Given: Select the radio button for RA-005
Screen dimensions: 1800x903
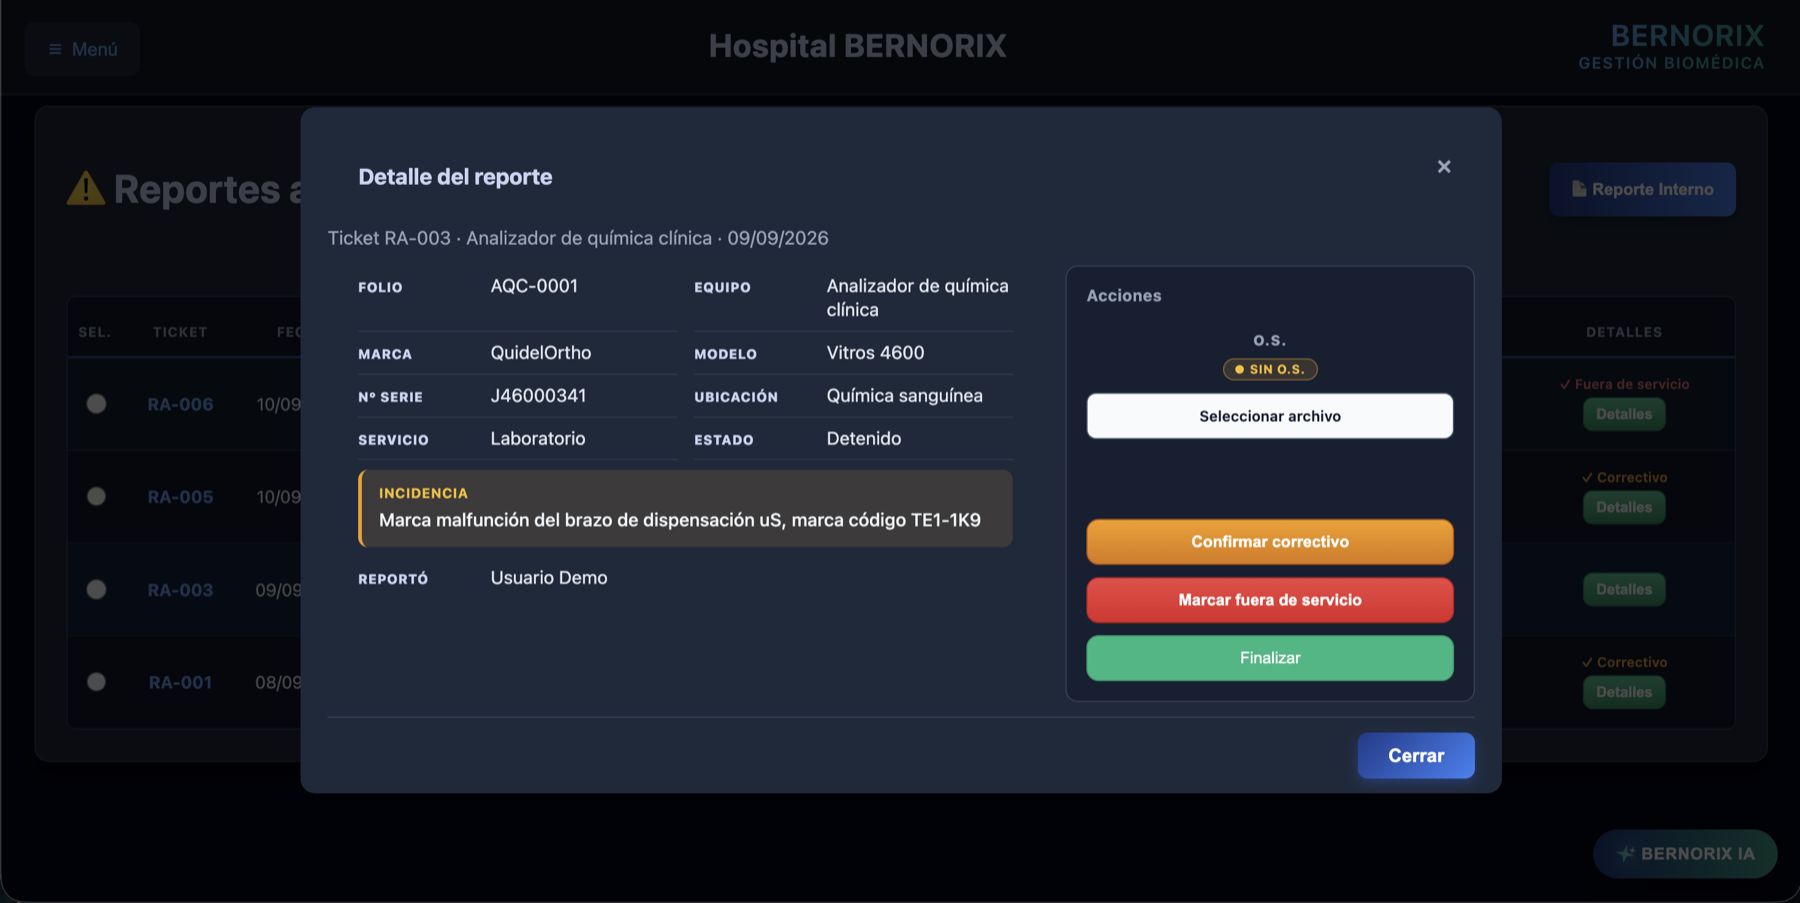Looking at the screenshot, I should 96,497.
